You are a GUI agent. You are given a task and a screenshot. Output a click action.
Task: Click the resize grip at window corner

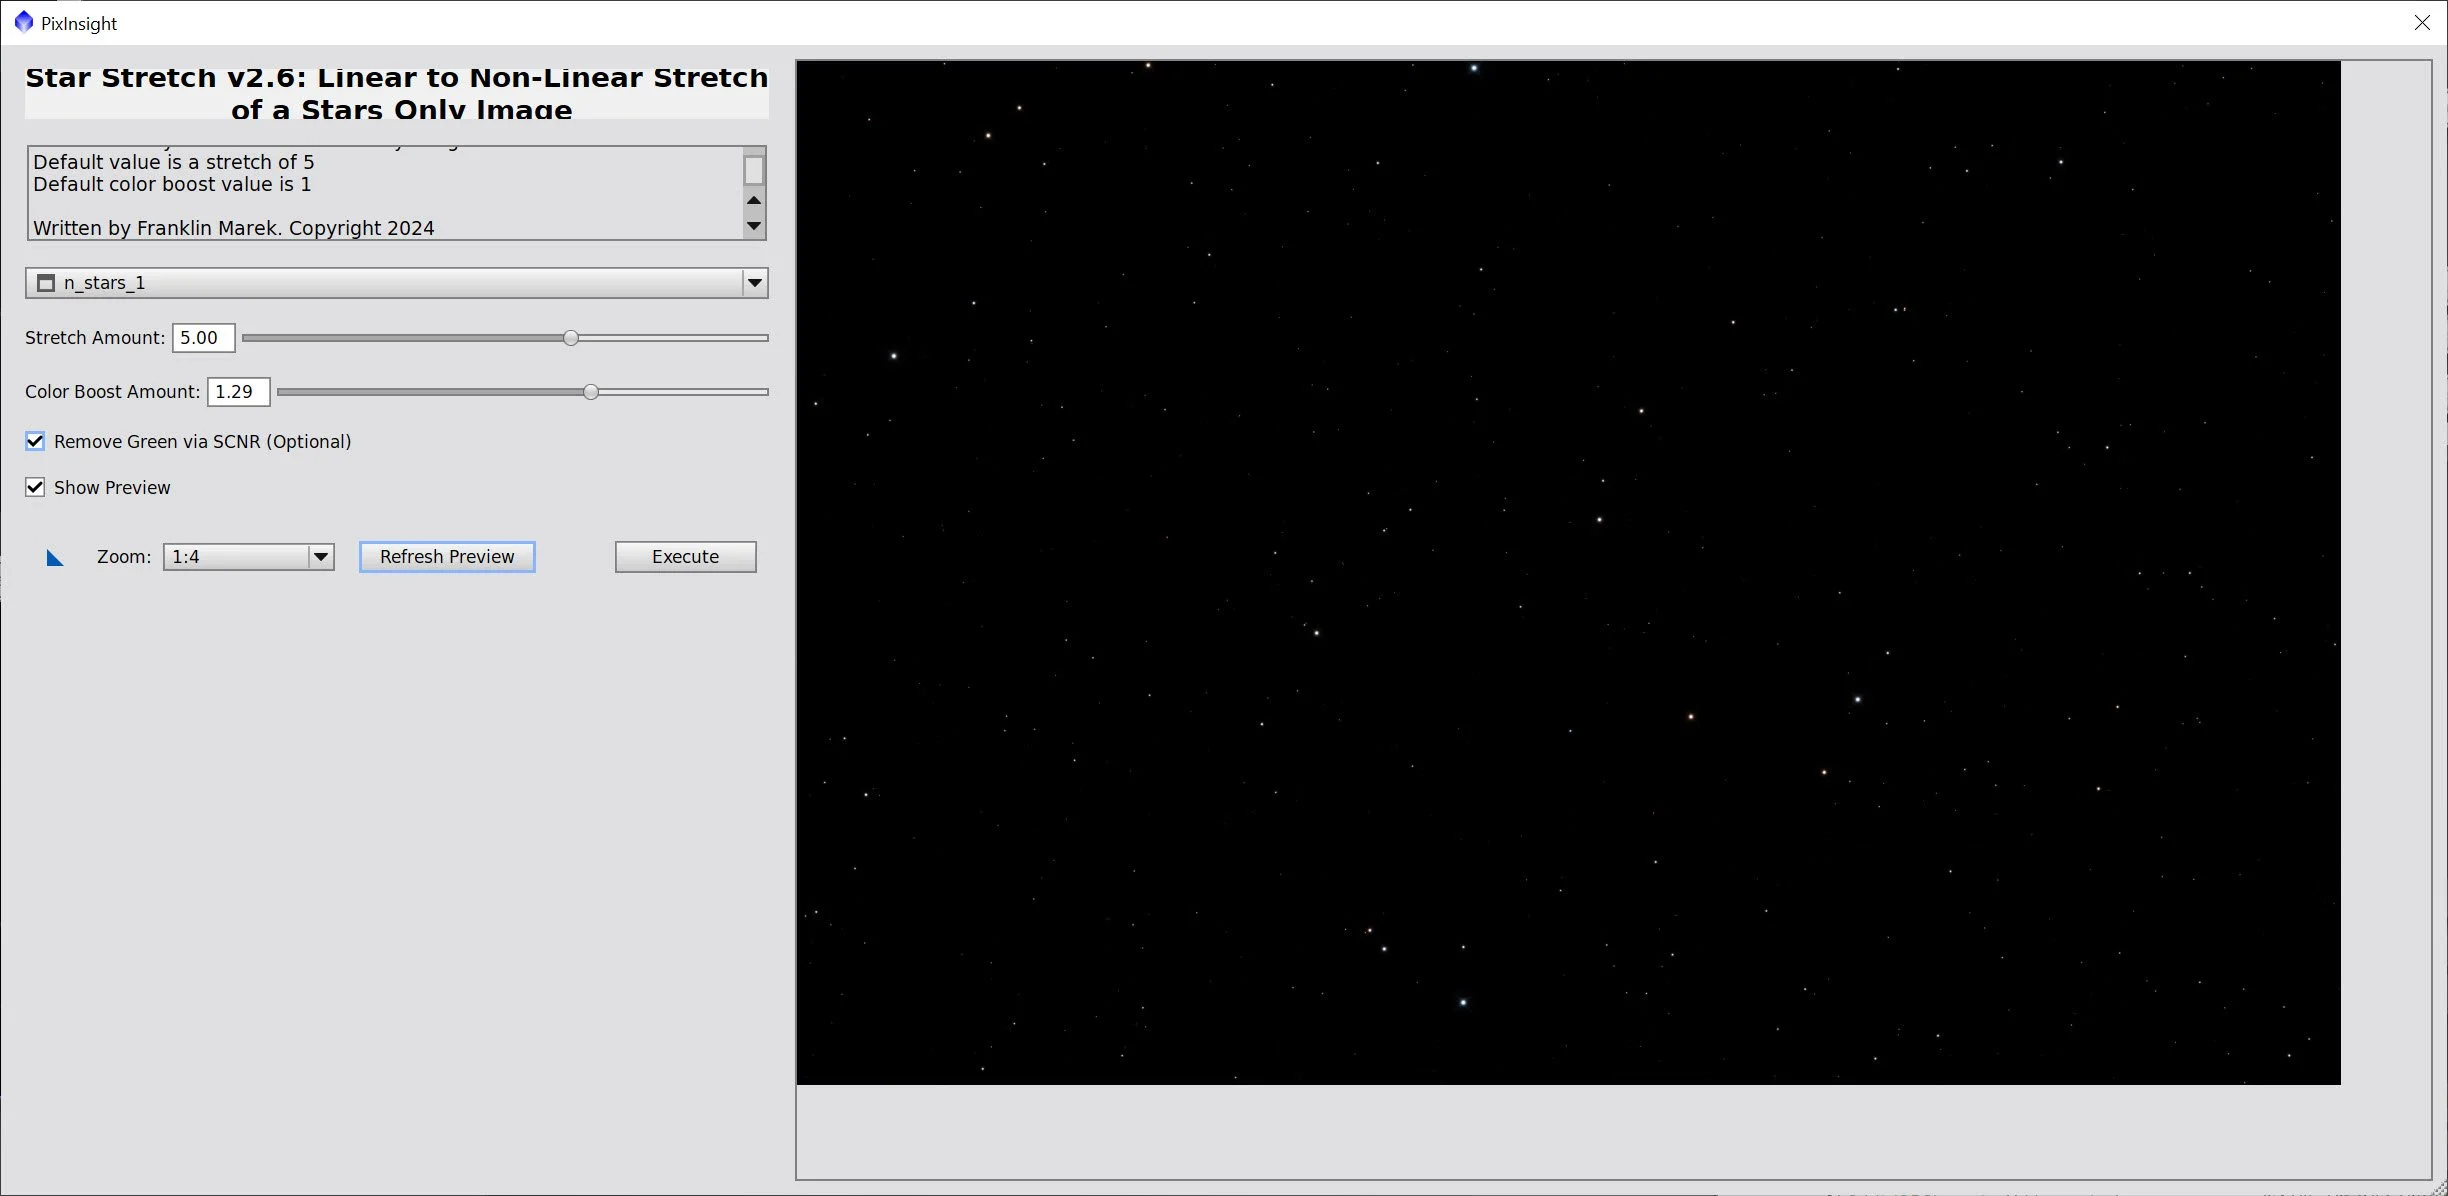[x=2439, y=1188]
